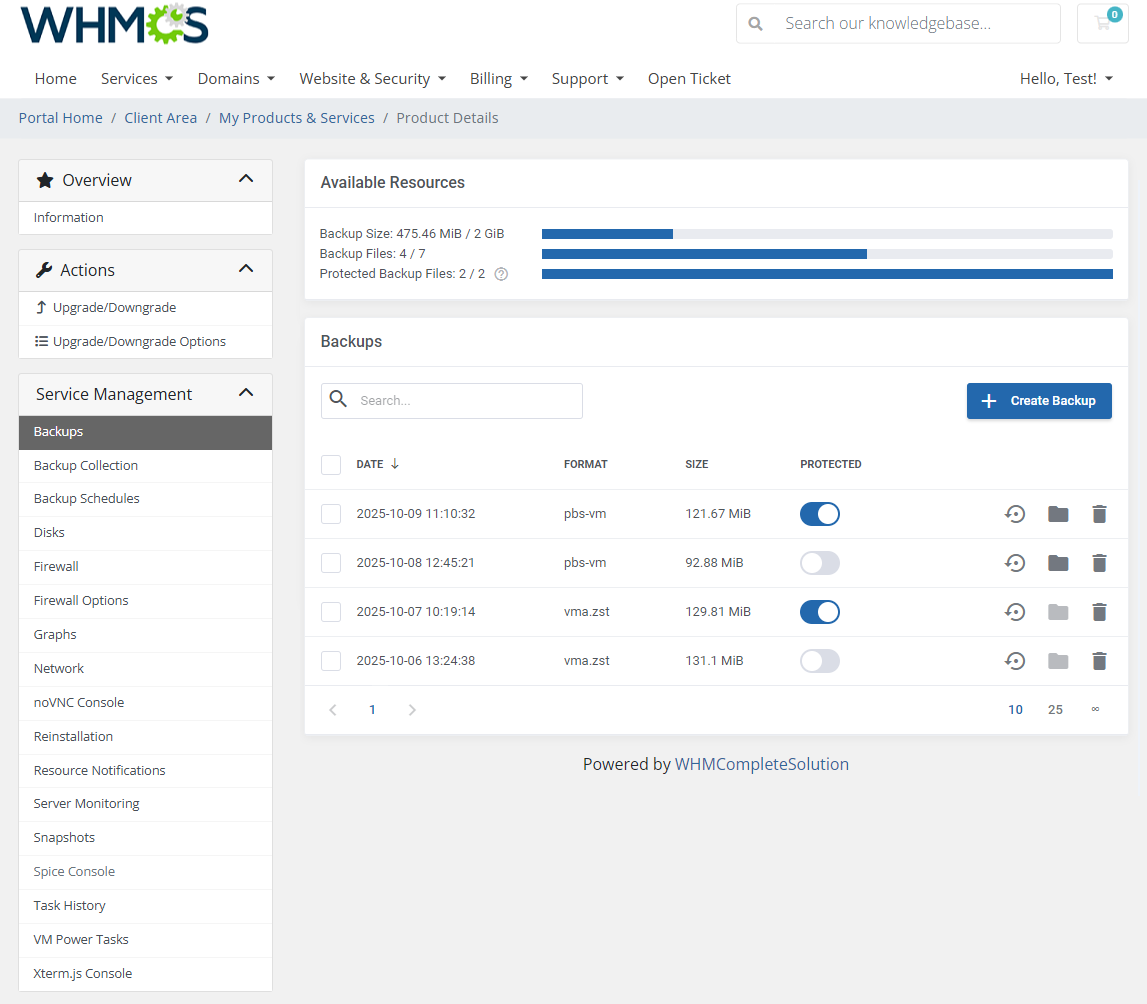The image size is (1147, 1004).
Task: Visit the WHMCompleteSolution link
Action: pos(761,764)
